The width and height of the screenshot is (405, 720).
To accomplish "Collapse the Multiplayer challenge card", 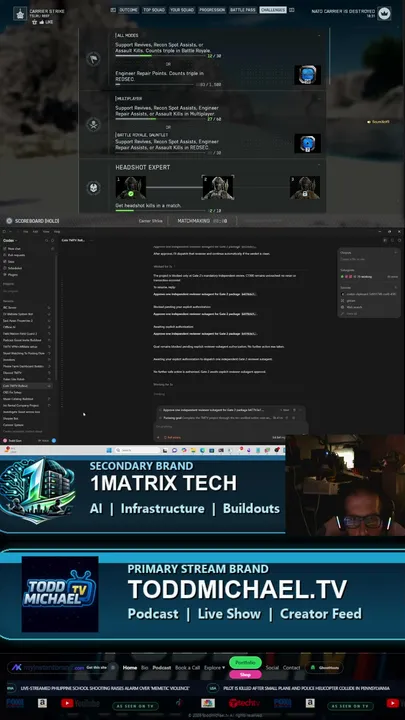I will point(319,99).
